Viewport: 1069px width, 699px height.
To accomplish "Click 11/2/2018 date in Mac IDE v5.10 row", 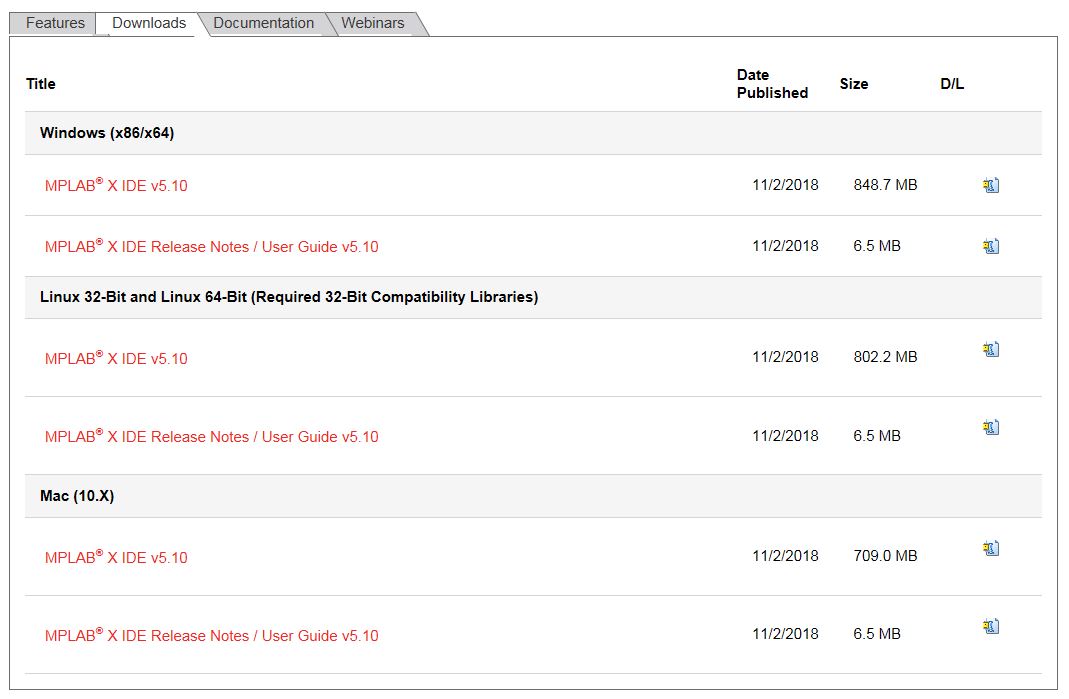I will [785, 556].
